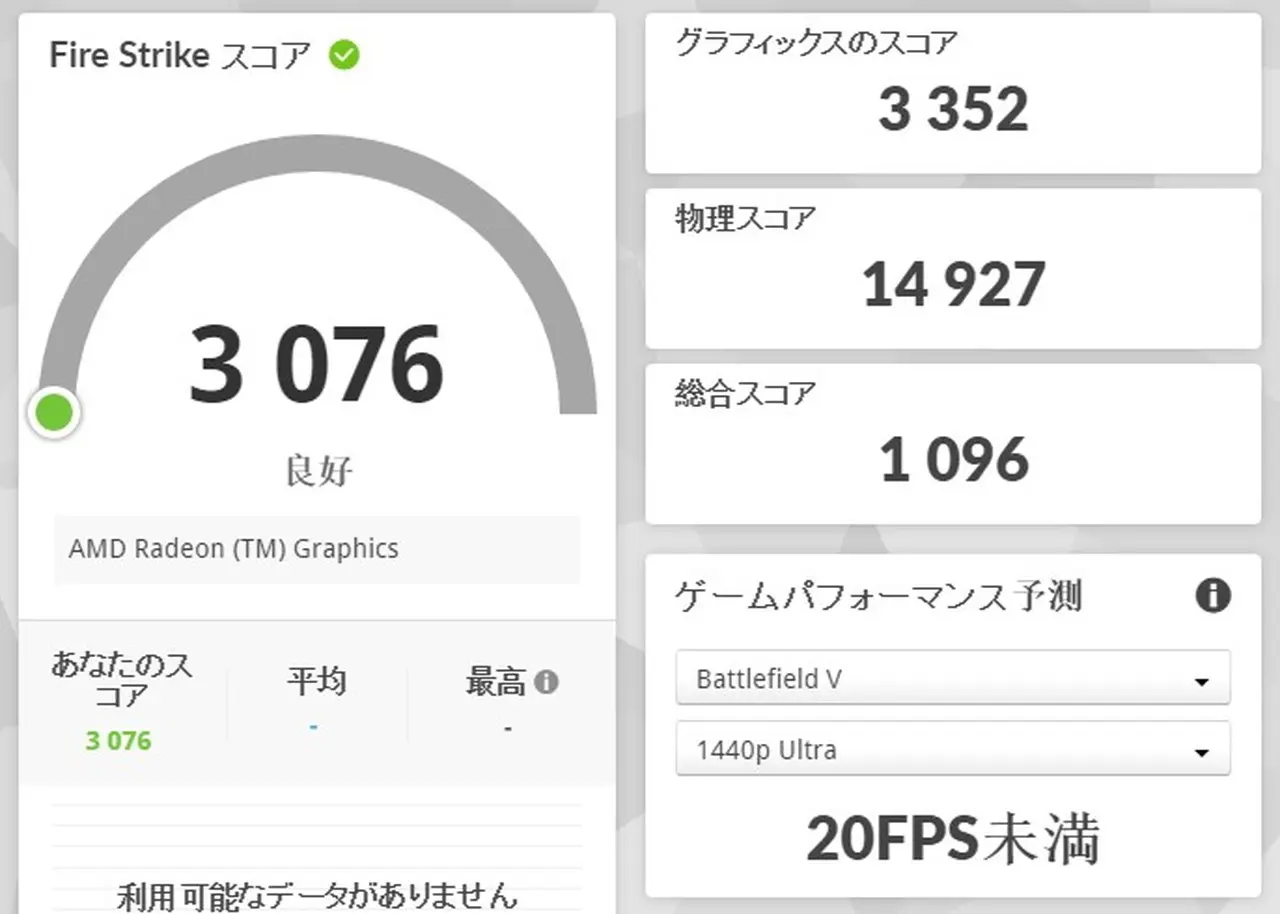The width and height of the screenshot is (1280, 914).
Task: Select the AMD Radeon (TM) Graphics field
Action: point(317,549)
